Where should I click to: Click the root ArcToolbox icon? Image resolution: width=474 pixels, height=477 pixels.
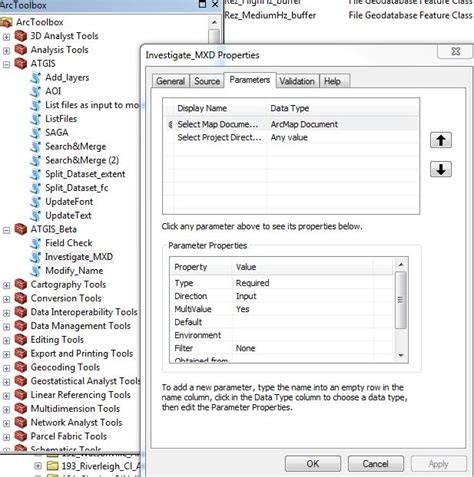pyautogui.click(x=6, y=22)
